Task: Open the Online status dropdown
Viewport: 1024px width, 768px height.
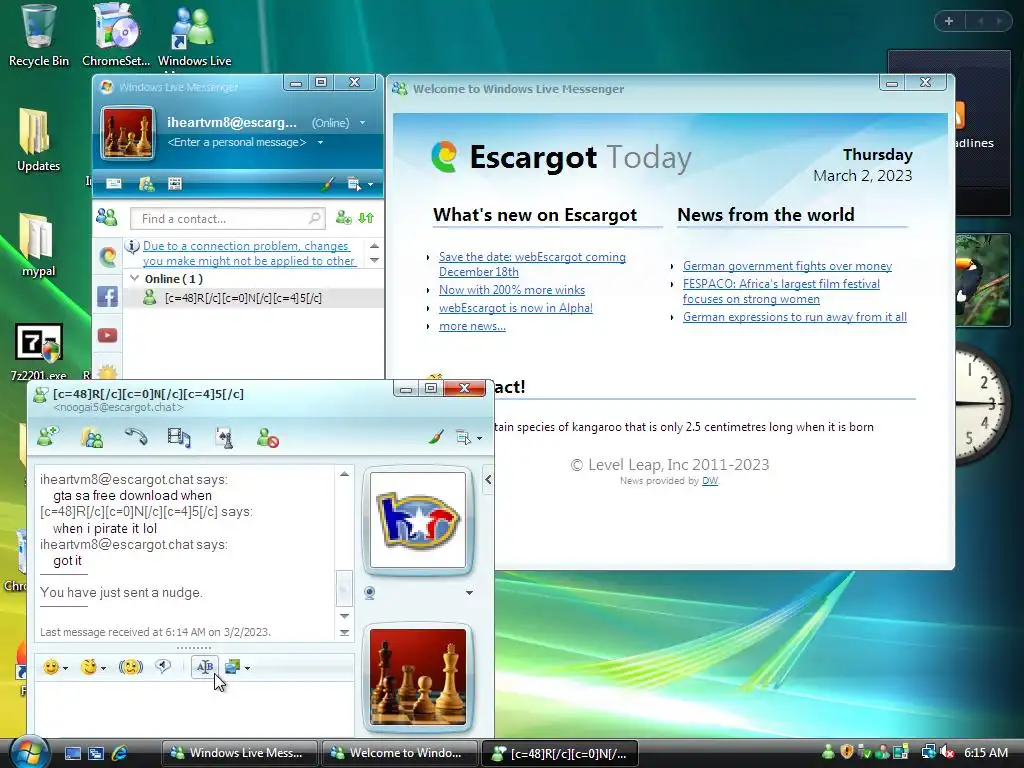Action: point(338,123)
